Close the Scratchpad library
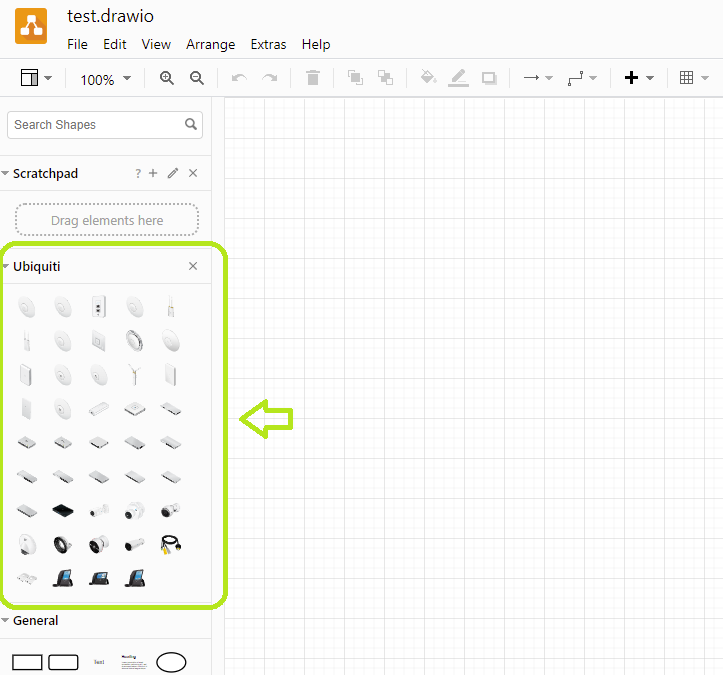This screenshot has width=723, height=675. coord(193,173)
